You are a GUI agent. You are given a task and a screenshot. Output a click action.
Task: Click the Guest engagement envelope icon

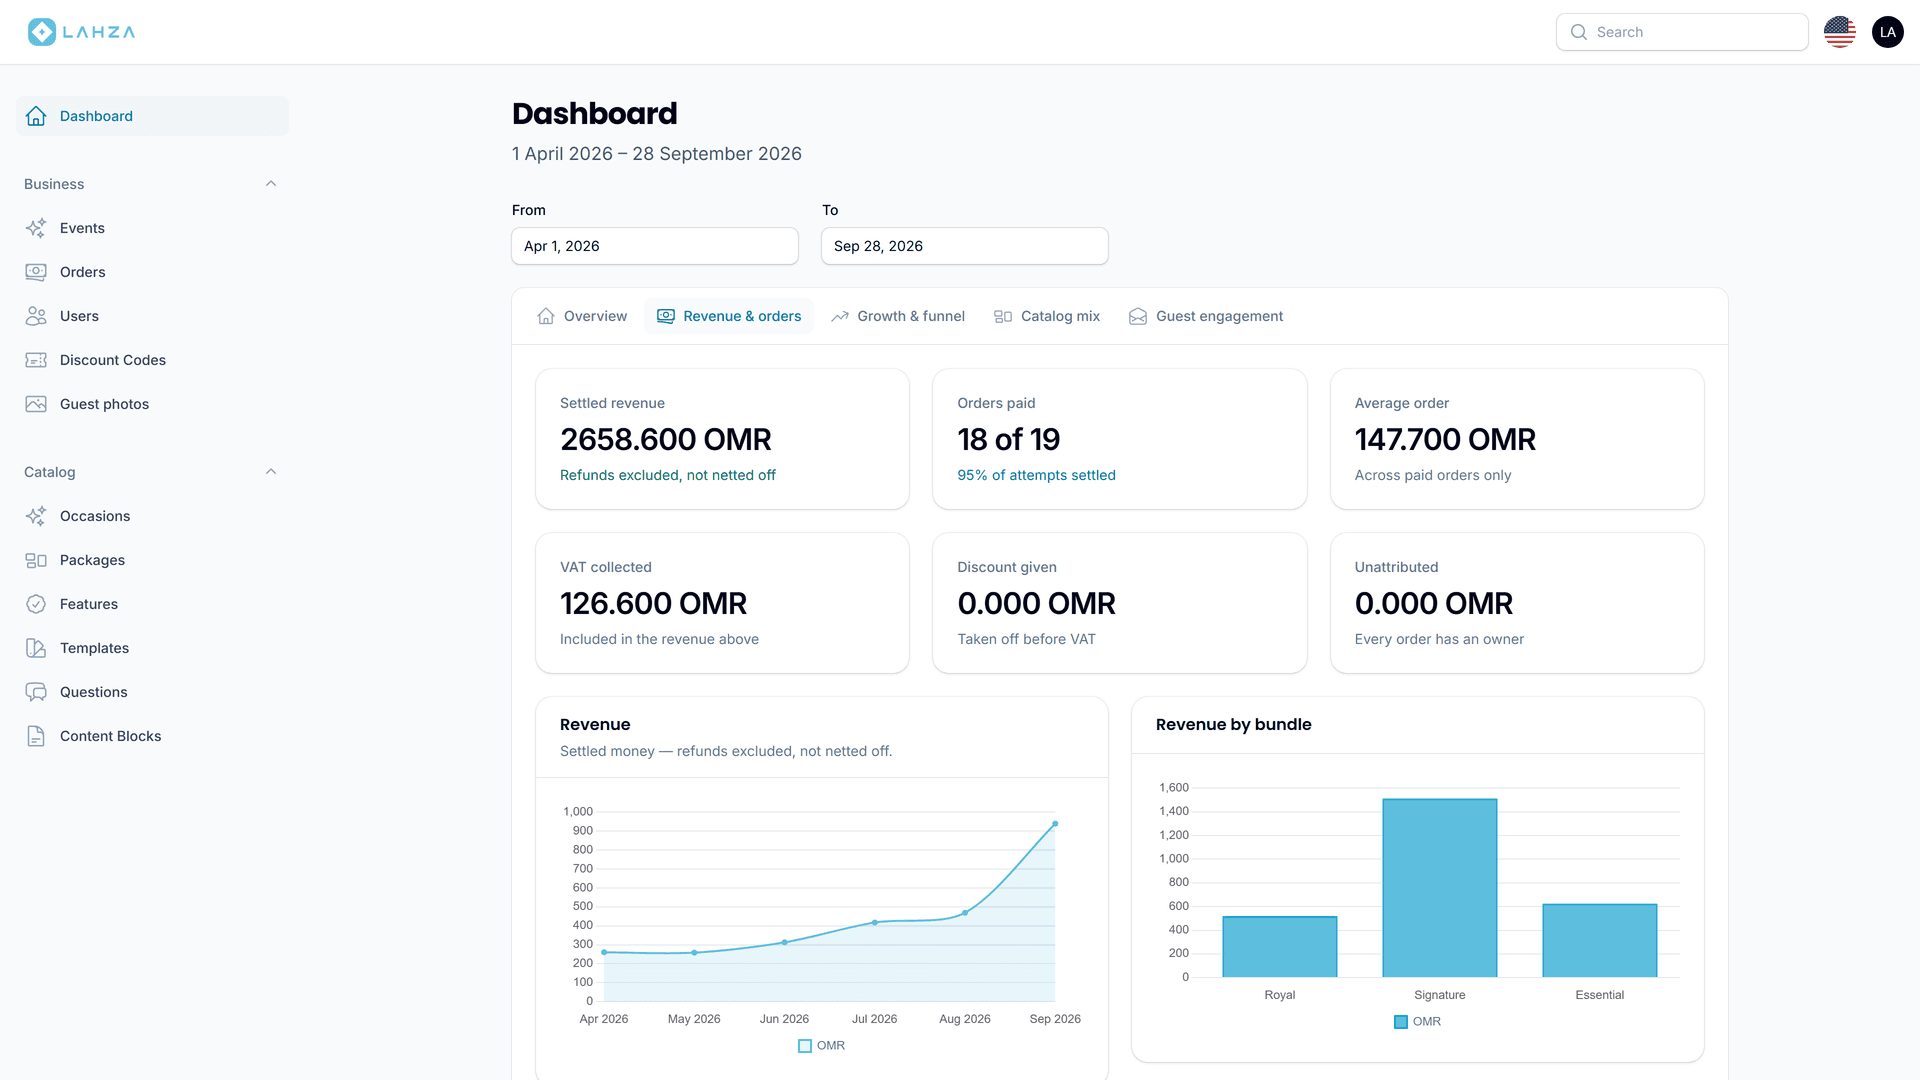tap(1138, 316)
